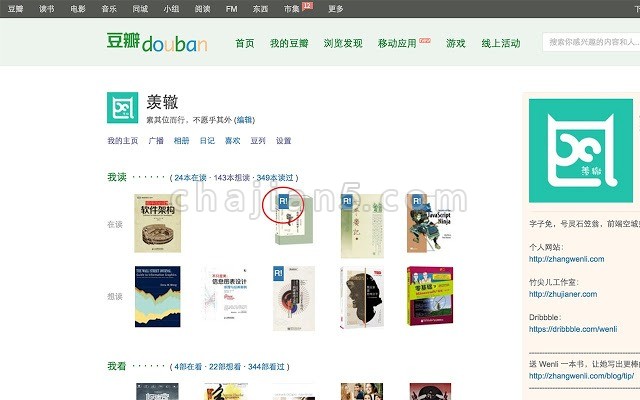Viewport: 640px width, 400px height.
Task: Click the douban logo in the header
Action: point(157,42)
